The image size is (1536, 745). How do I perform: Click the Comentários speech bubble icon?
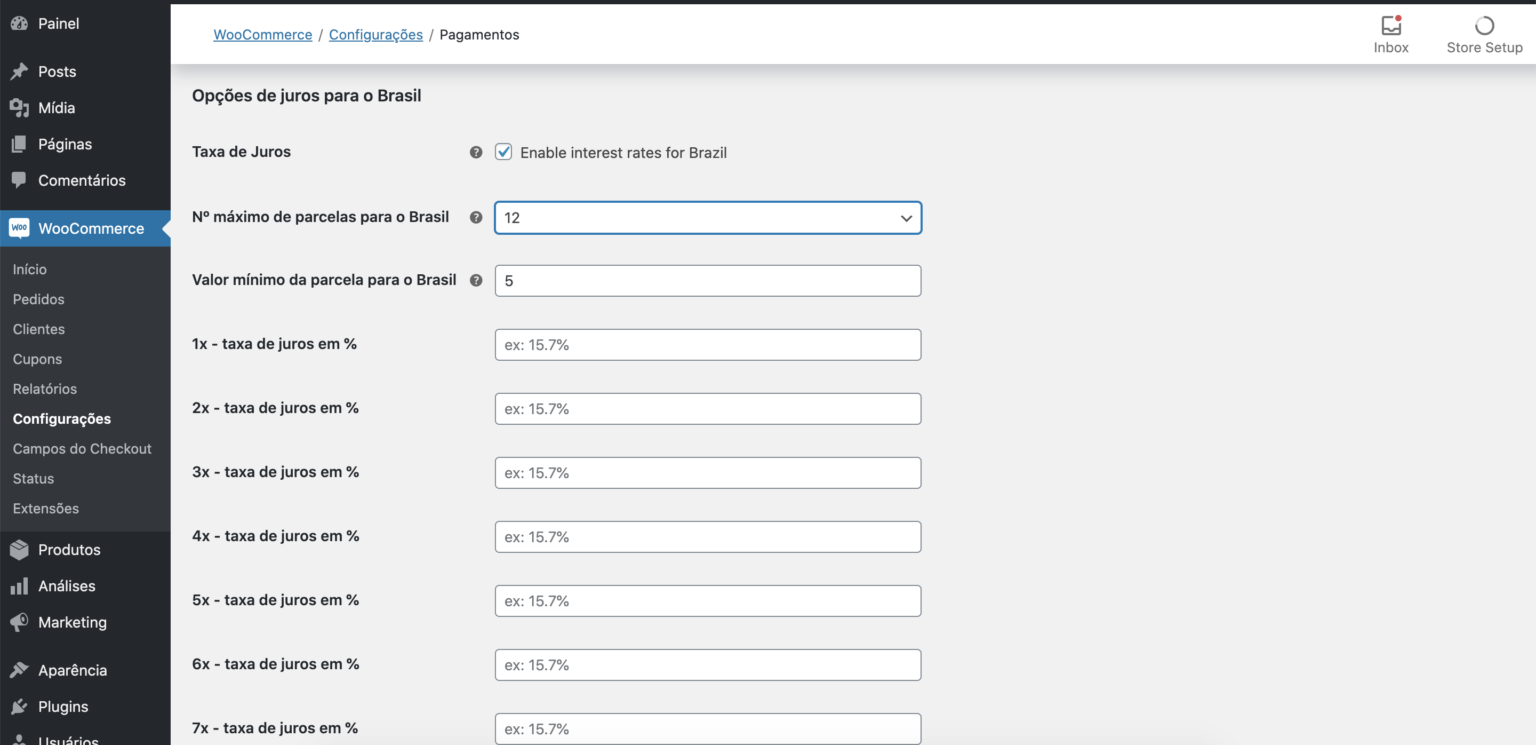19,180
